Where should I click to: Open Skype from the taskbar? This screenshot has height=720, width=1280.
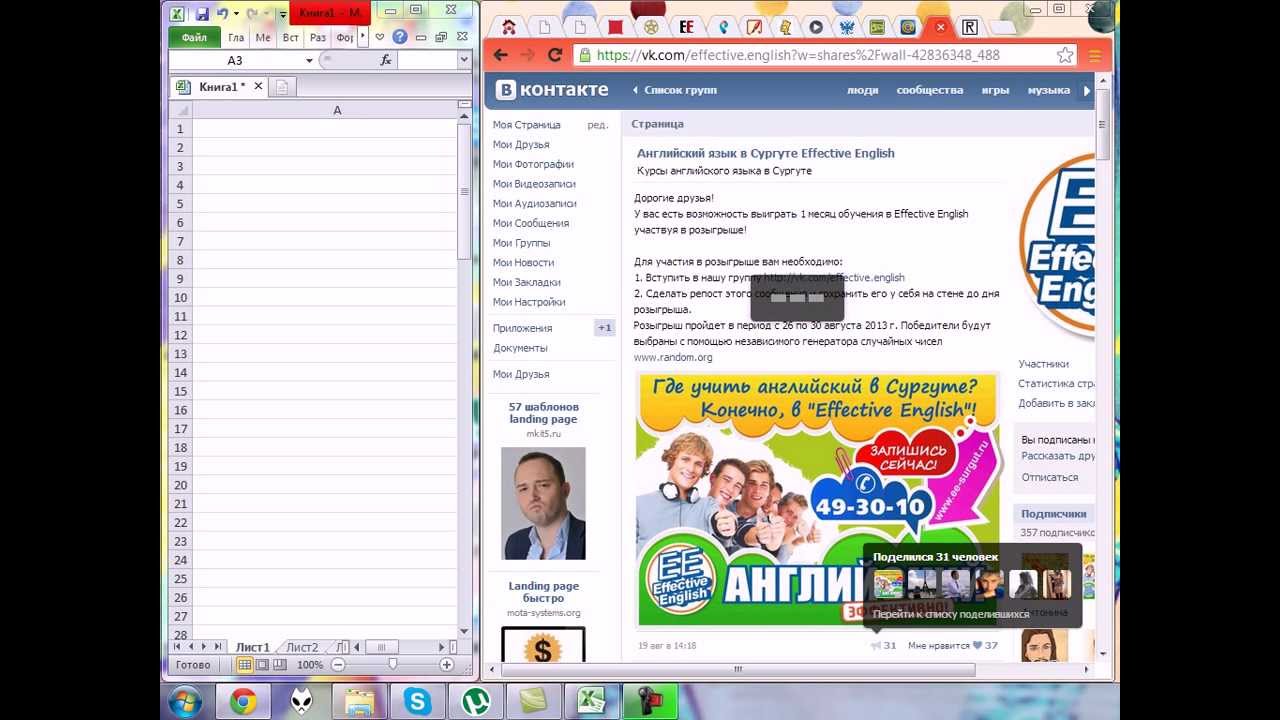(x=417, y=702)
